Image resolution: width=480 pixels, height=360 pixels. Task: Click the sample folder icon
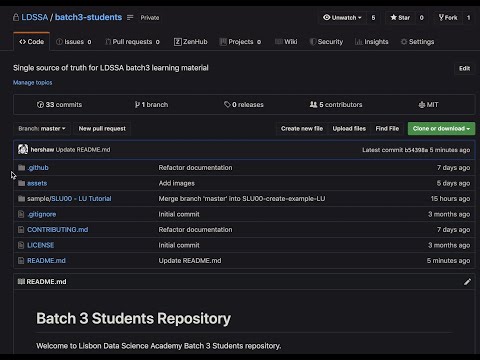[21, 199]
